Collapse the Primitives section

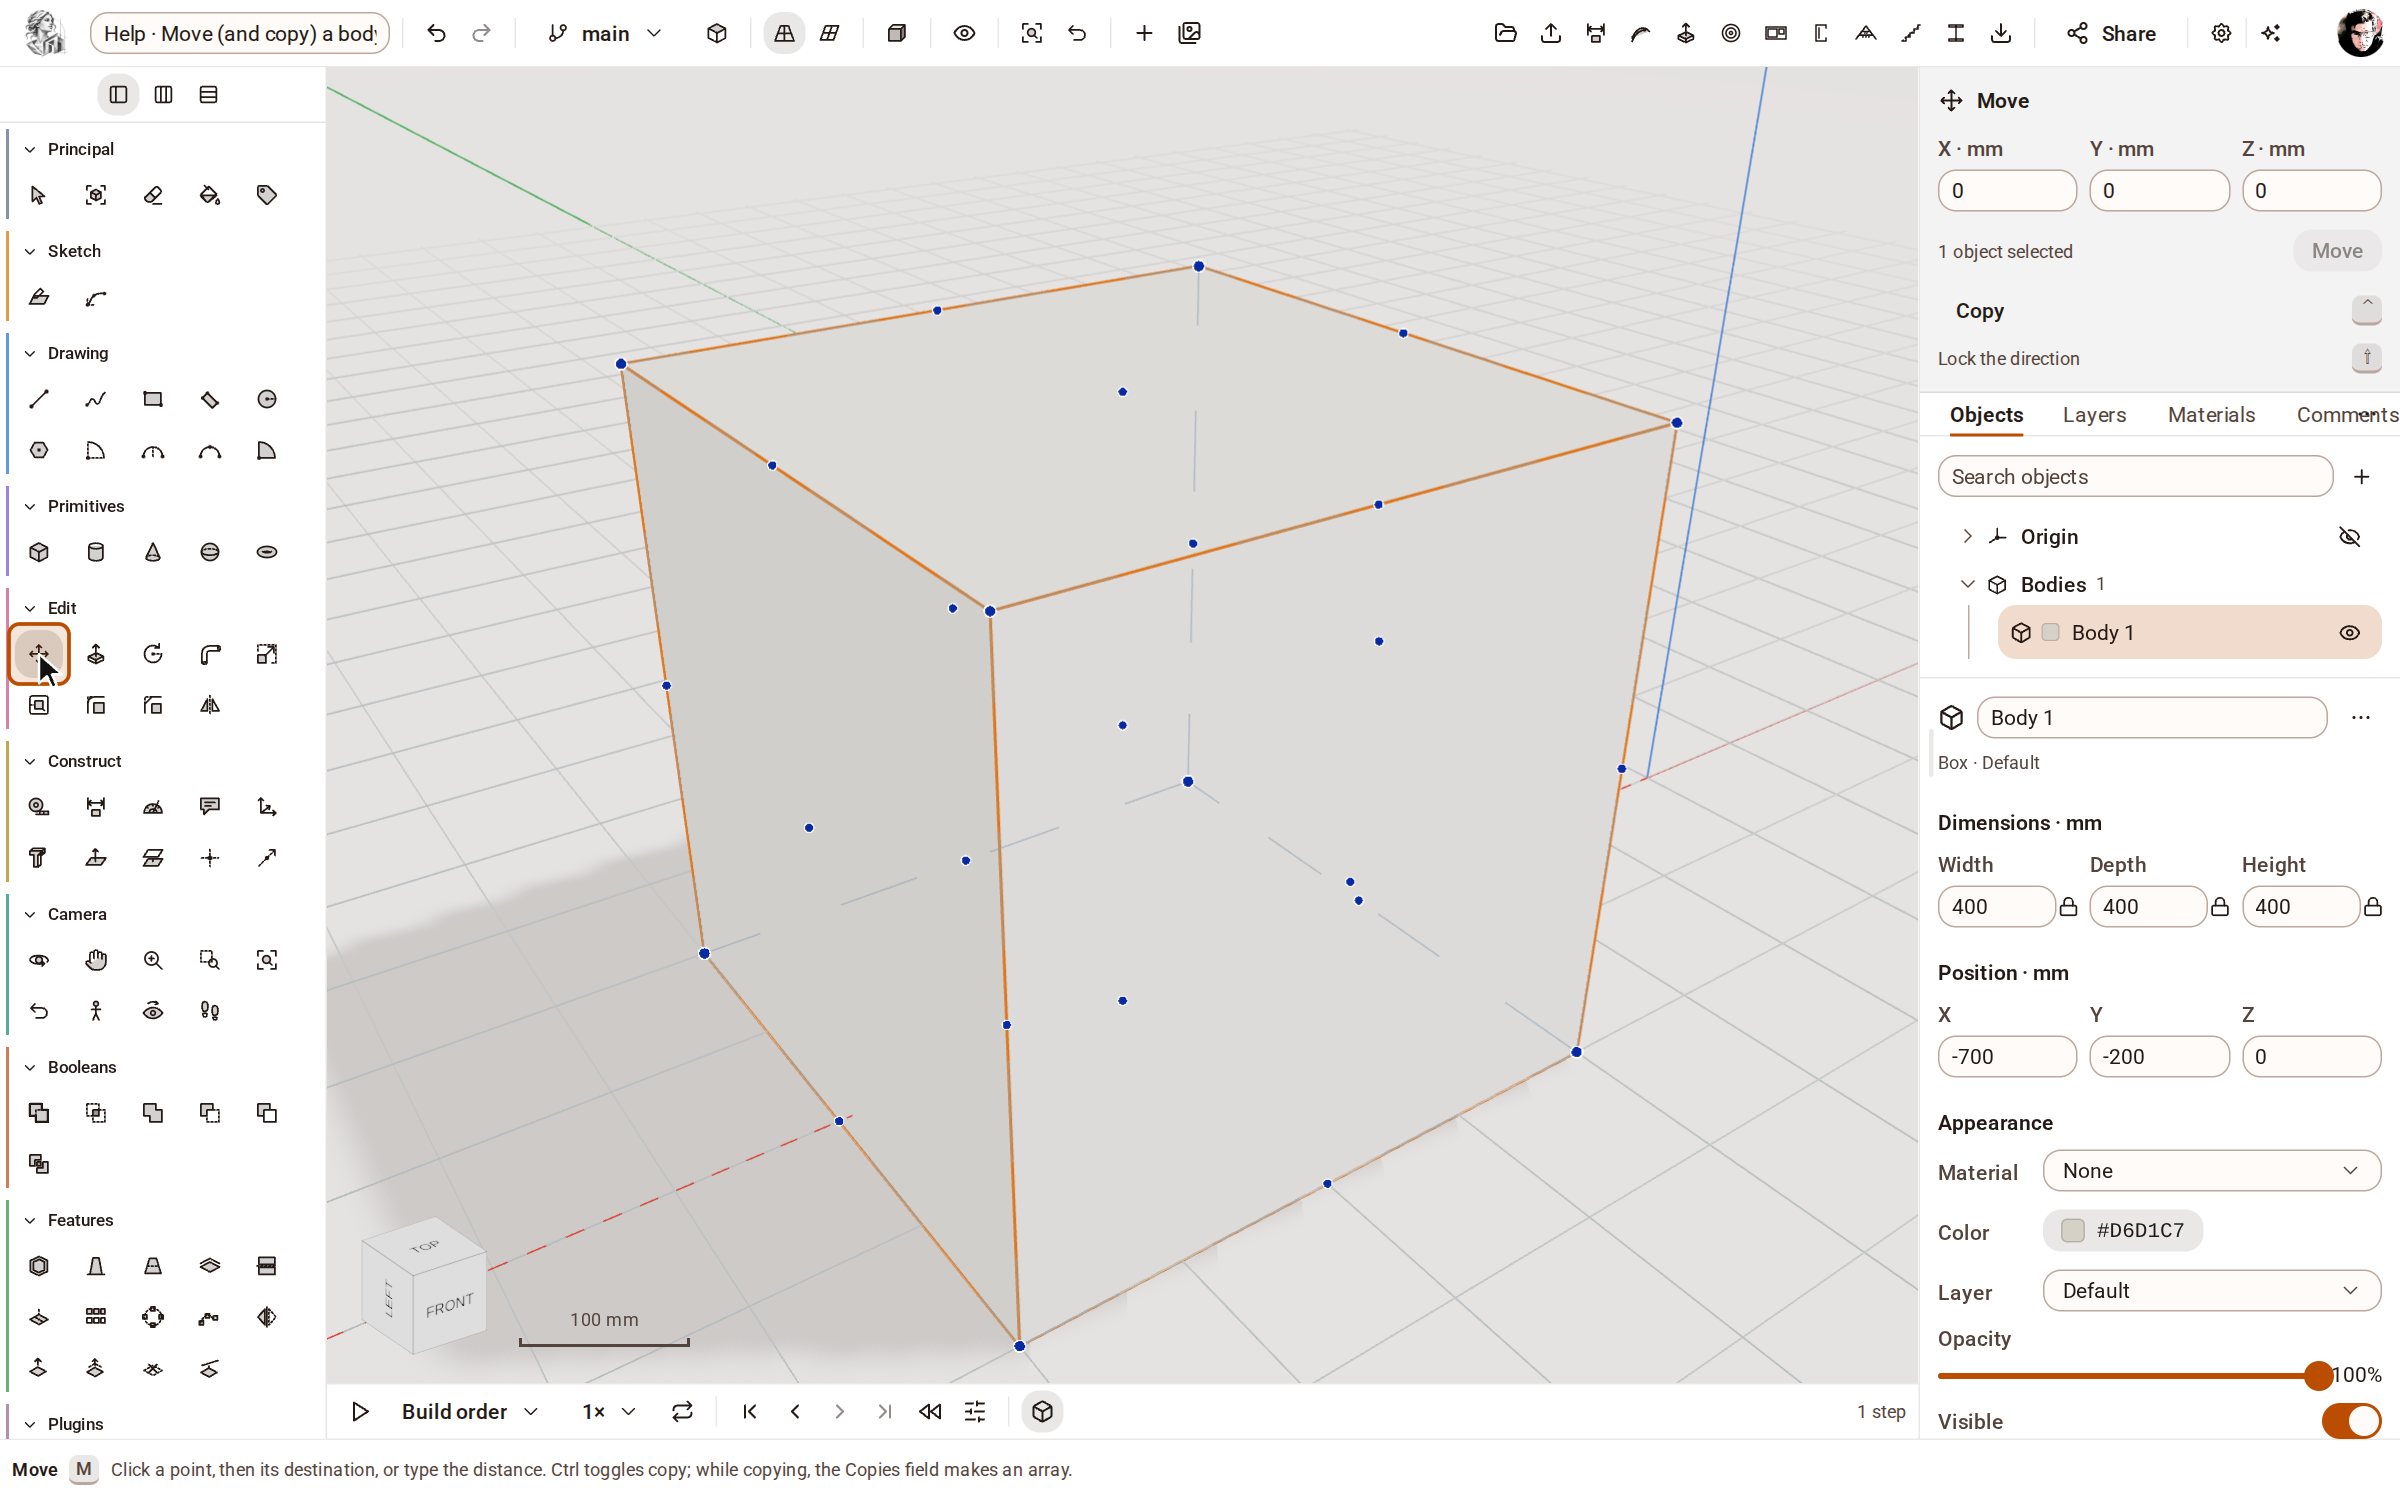coord(30,506)
